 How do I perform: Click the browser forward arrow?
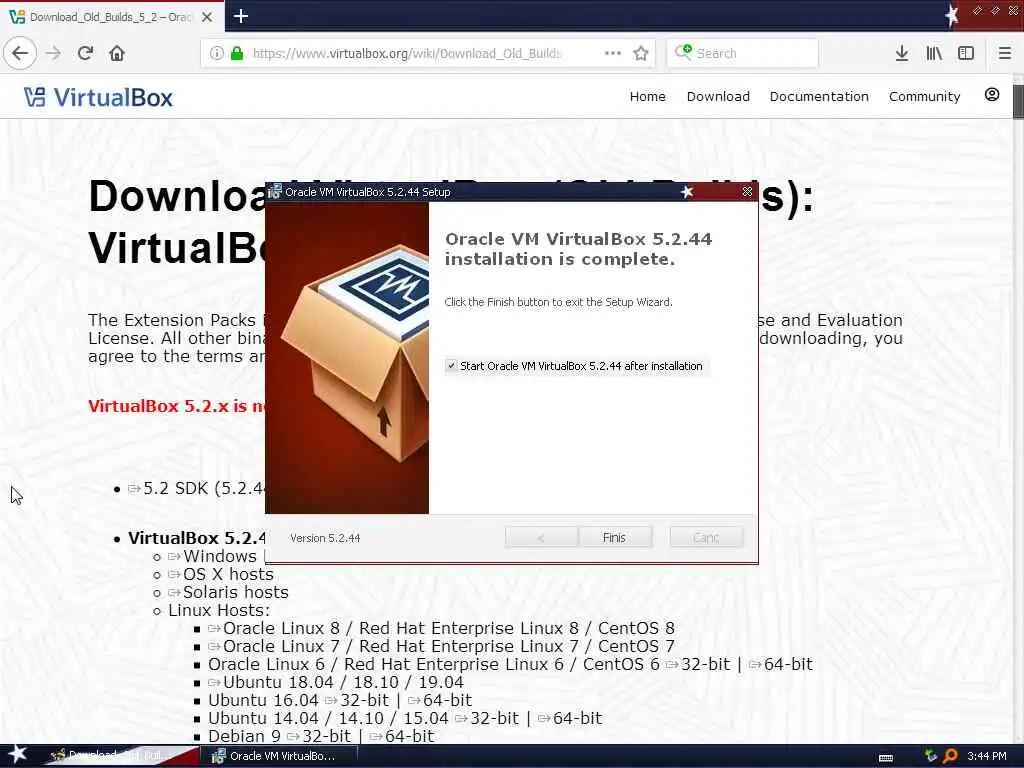tap(54, 53)
